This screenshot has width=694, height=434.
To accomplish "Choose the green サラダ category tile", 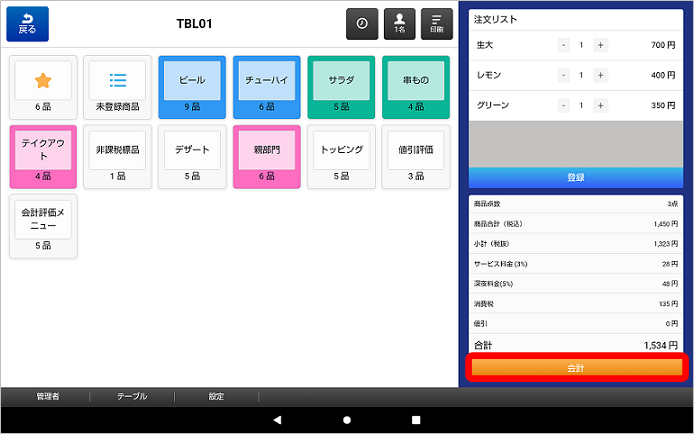I will coord(342,85).
